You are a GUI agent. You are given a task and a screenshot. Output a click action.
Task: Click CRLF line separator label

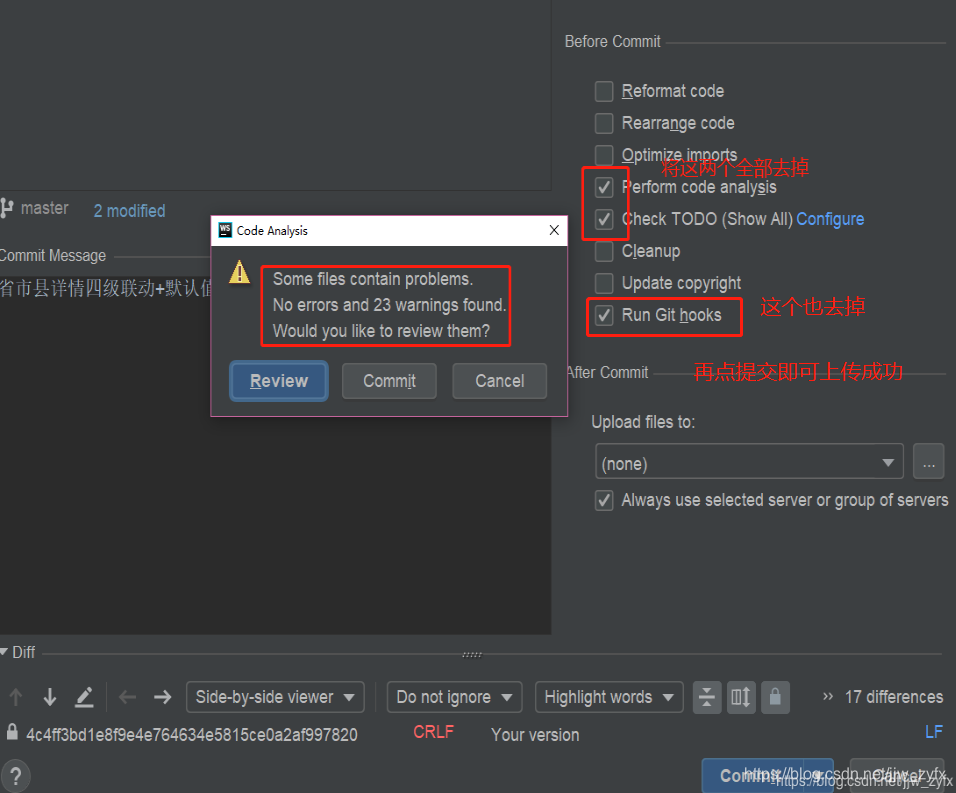(433, 731)
